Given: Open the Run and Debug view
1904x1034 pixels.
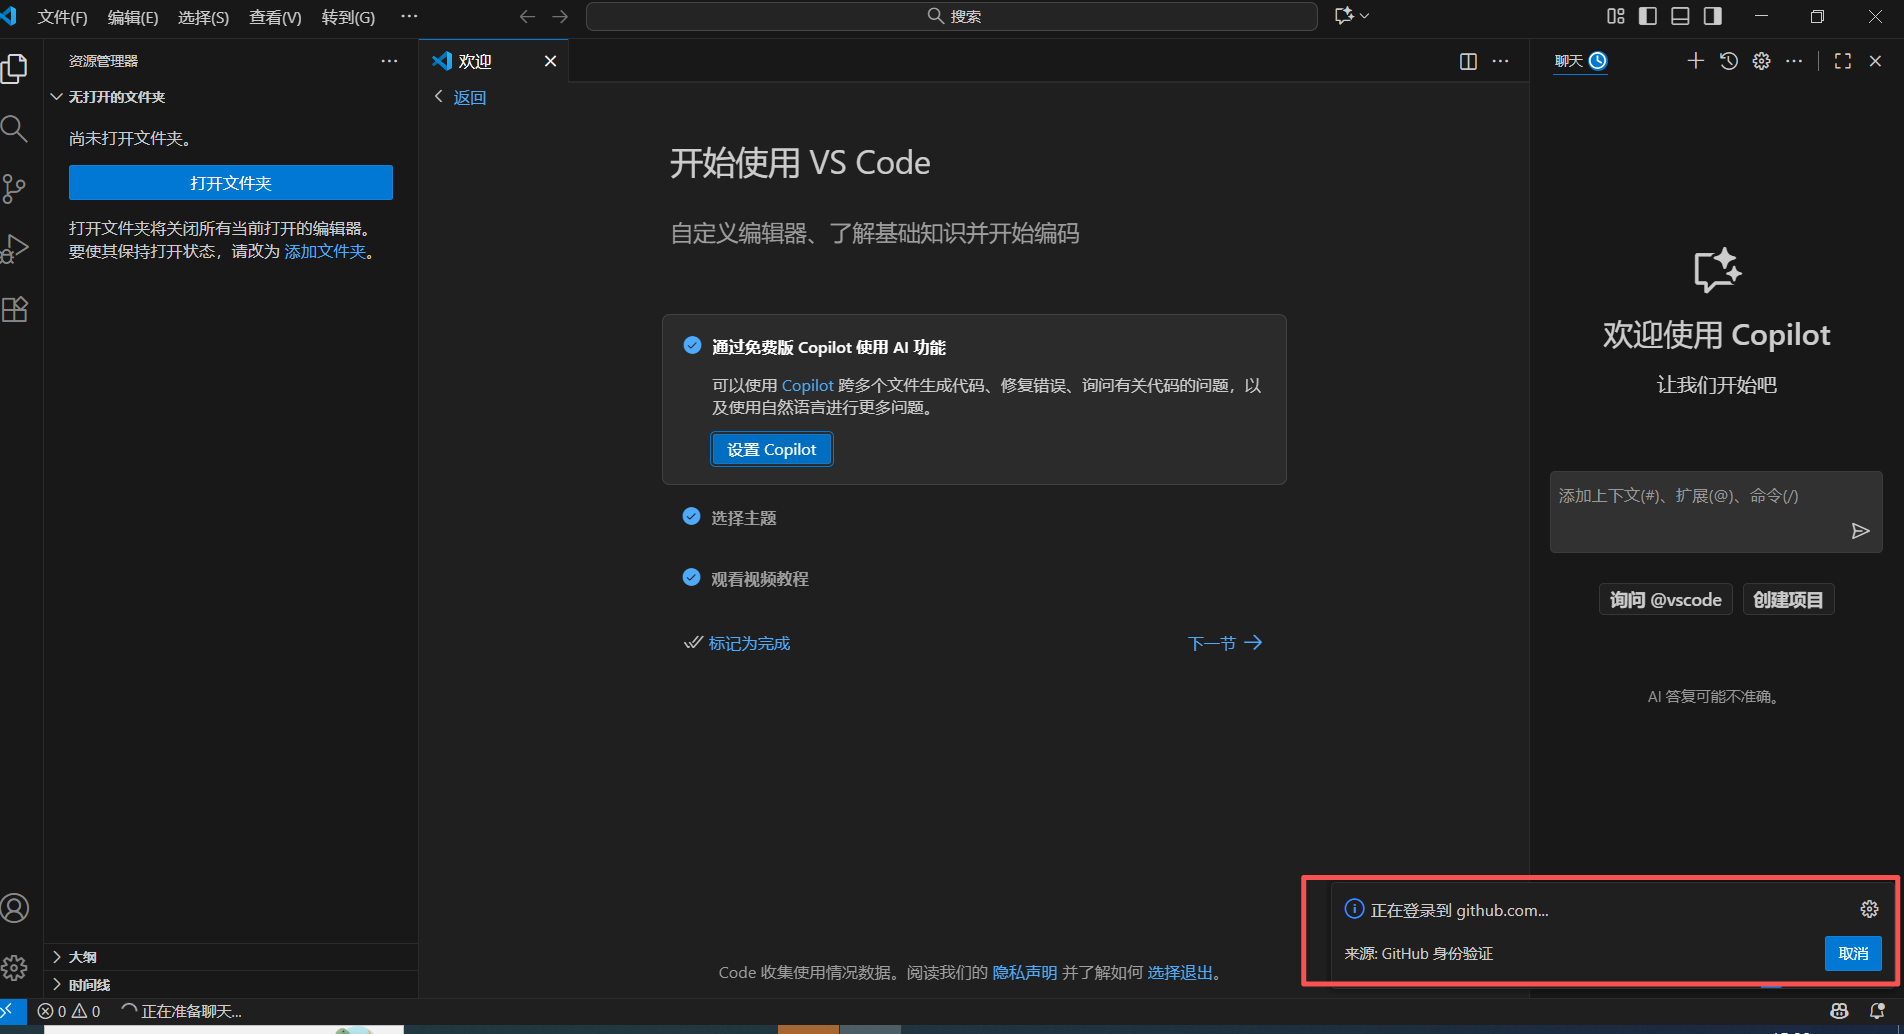Looking at the screenshot, I should tap(14, 249).
